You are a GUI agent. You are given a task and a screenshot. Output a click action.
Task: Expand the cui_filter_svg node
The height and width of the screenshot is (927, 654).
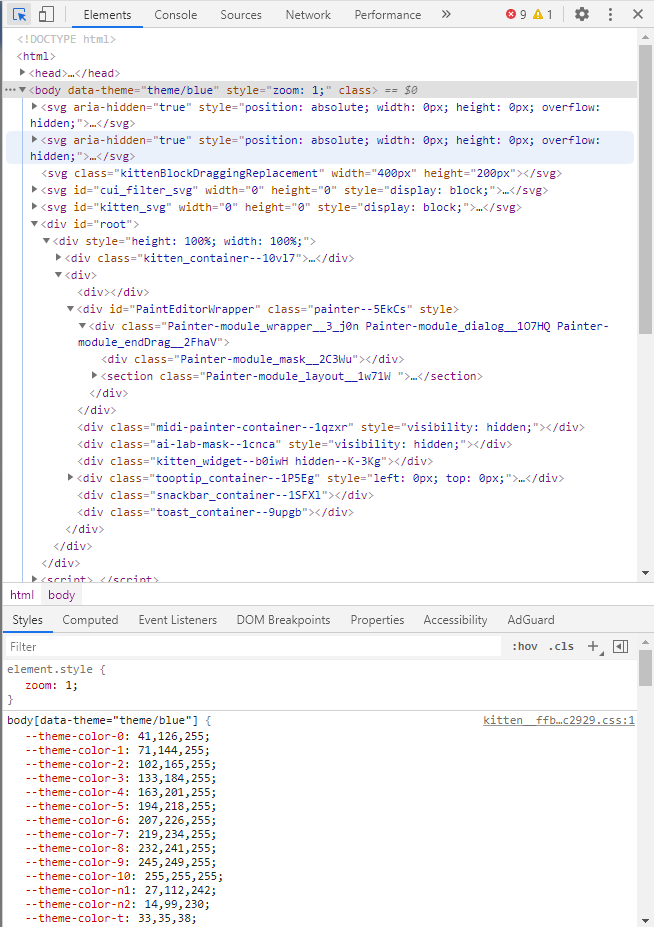tap(34, 190)
